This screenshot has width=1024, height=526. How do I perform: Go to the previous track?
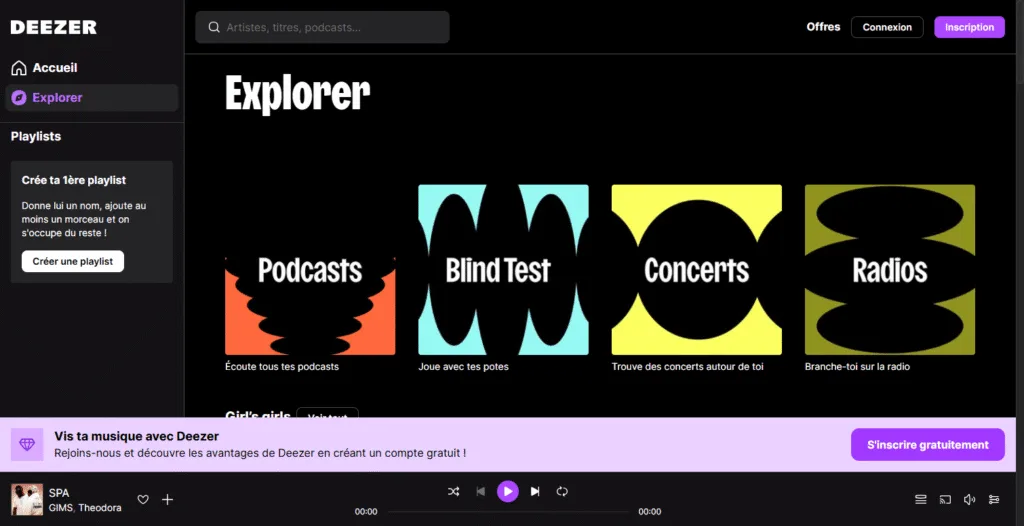[x=481, y=491]
